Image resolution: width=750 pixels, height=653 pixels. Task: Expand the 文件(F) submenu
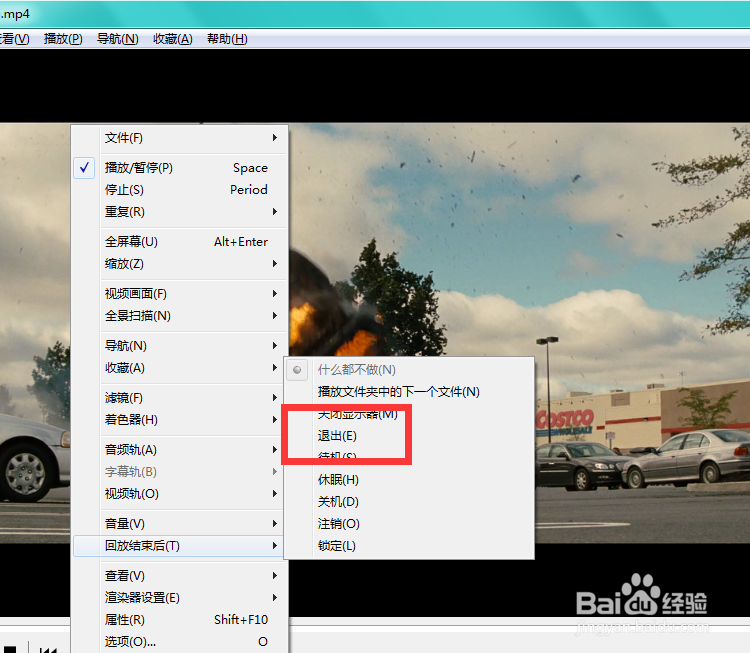pyautogui.click(x=180, y=138)
